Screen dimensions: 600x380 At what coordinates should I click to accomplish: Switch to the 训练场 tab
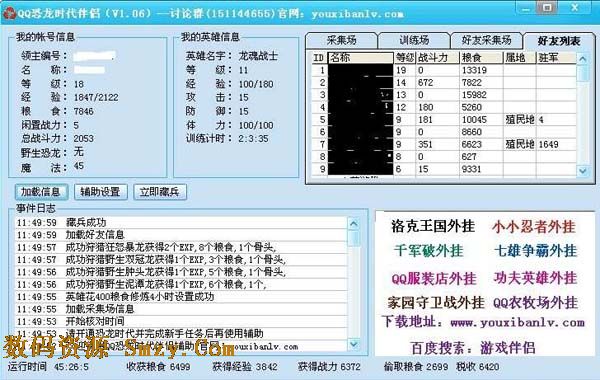click(414, 40)
